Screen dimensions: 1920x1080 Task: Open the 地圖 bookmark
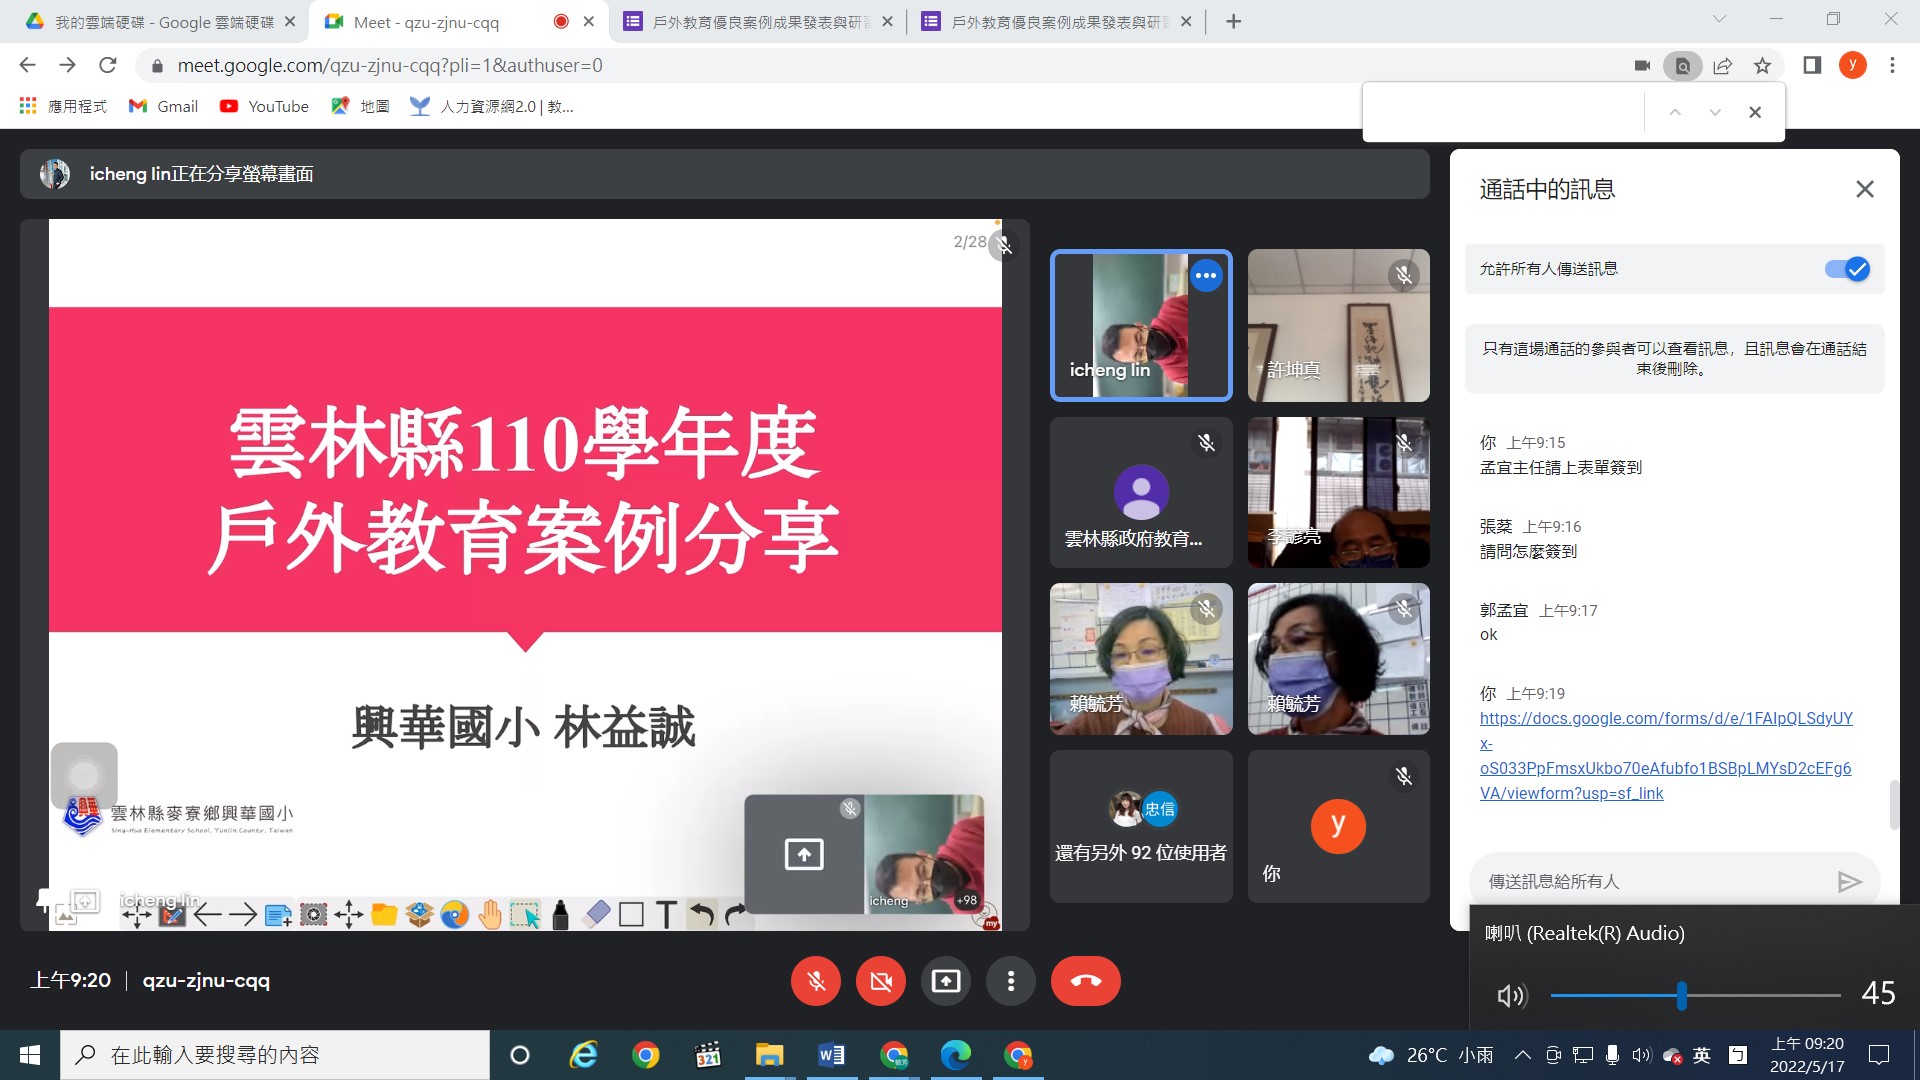tap(360, 106)
